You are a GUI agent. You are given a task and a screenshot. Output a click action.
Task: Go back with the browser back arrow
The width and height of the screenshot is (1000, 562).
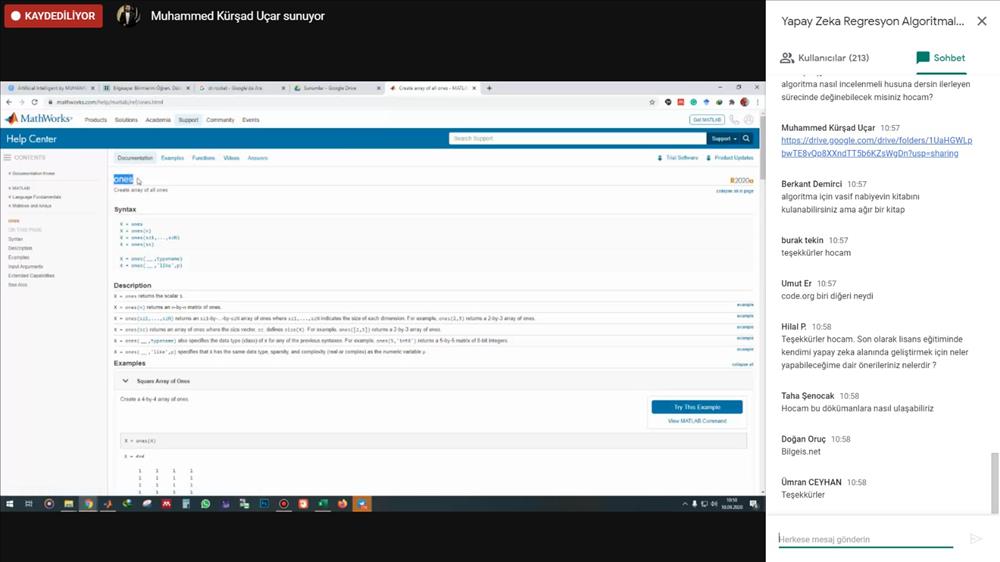point(9,102)
